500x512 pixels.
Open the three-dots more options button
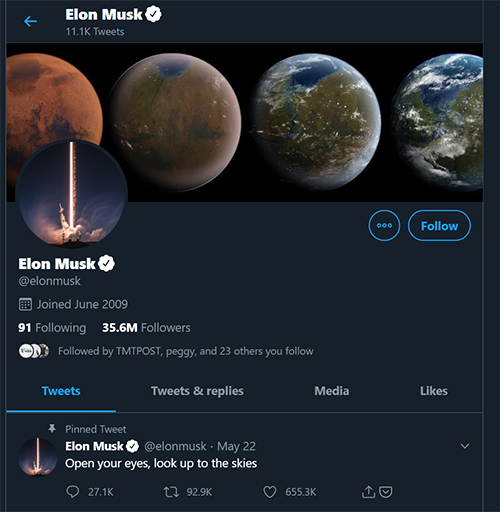pyautogui.click(x=384, y=226)
